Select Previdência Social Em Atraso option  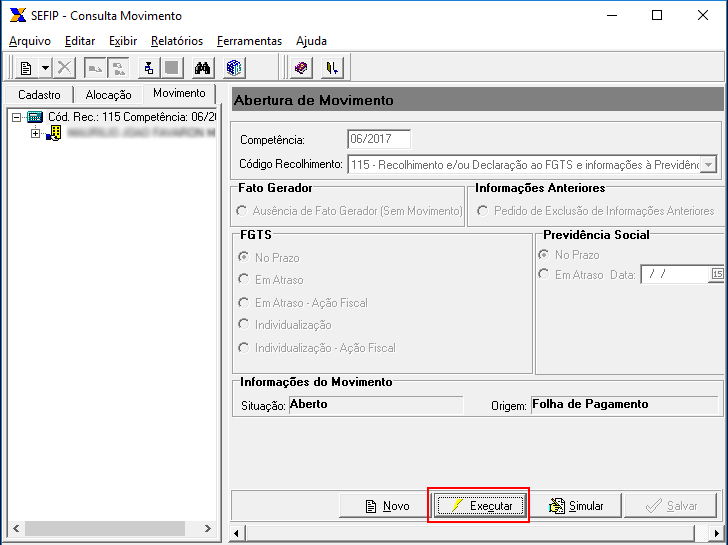pos(544,274)
